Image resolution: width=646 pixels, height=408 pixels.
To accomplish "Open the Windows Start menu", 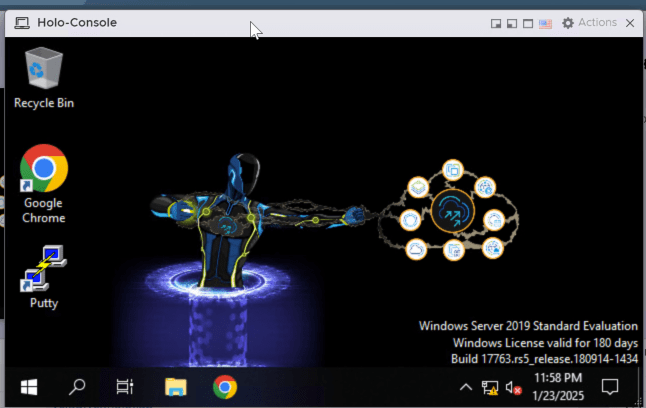I will click(28, 387).
